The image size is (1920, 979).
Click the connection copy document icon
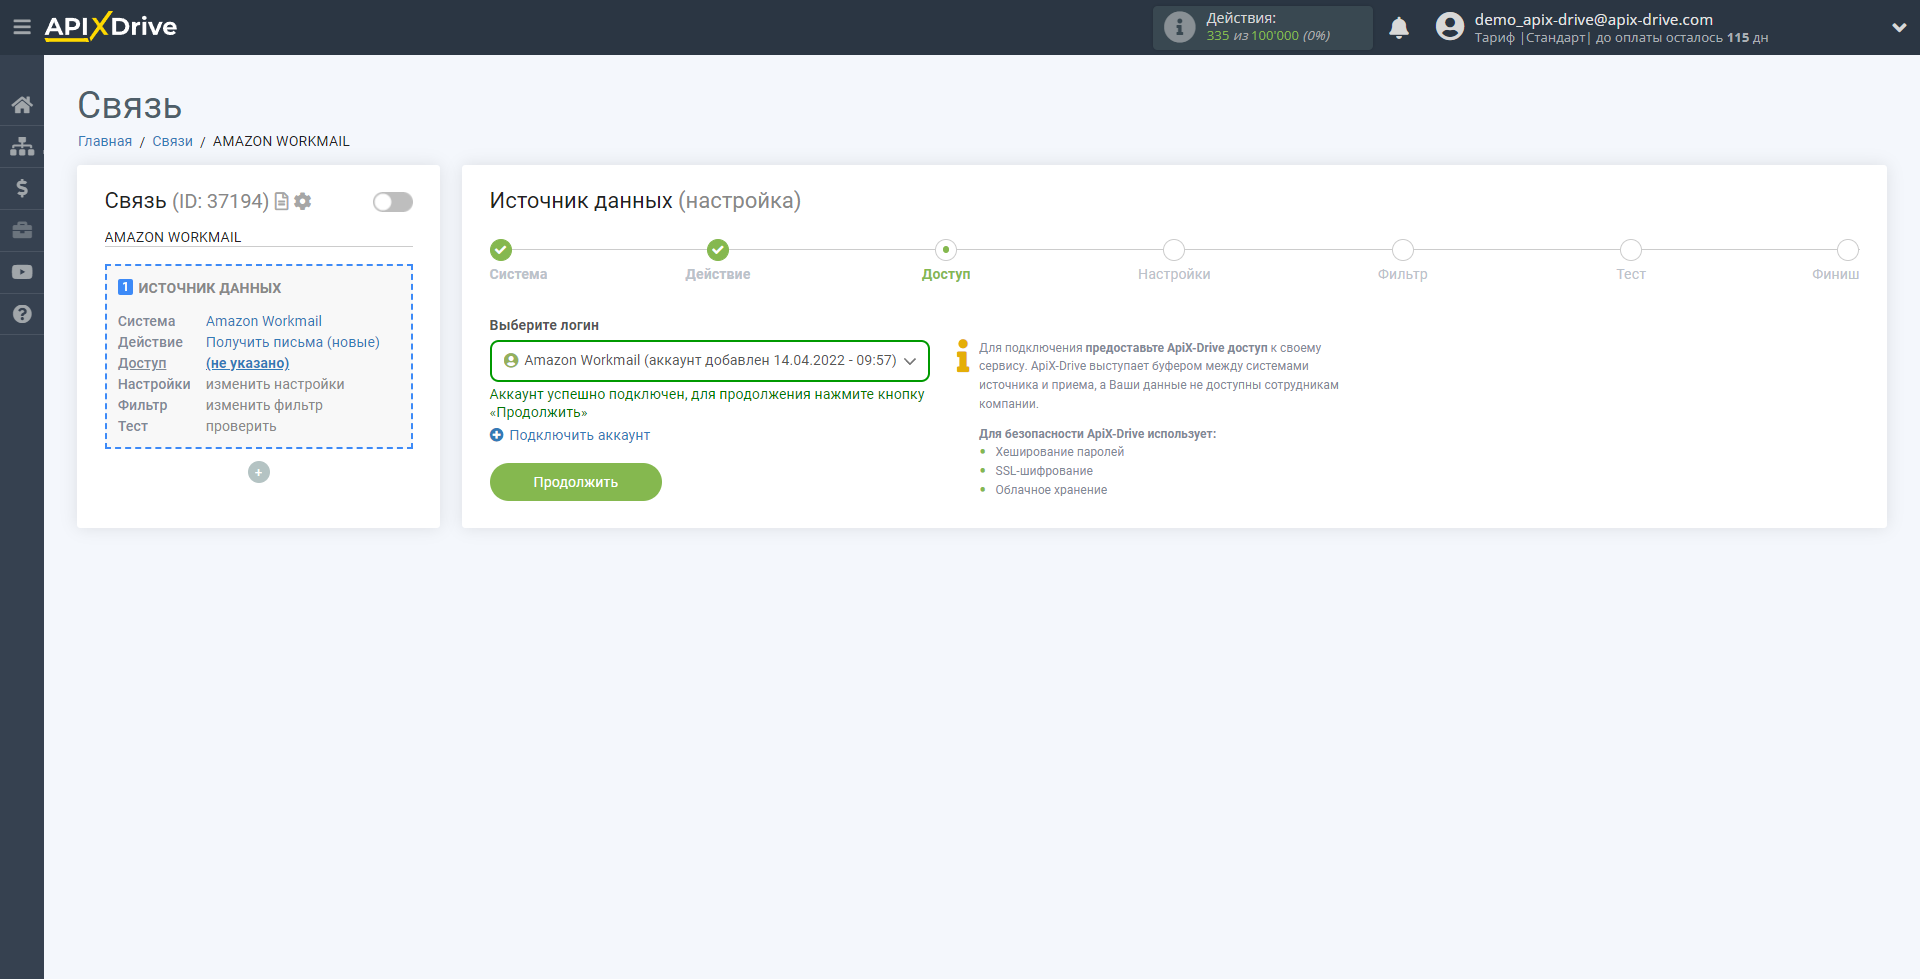point(282,201)
